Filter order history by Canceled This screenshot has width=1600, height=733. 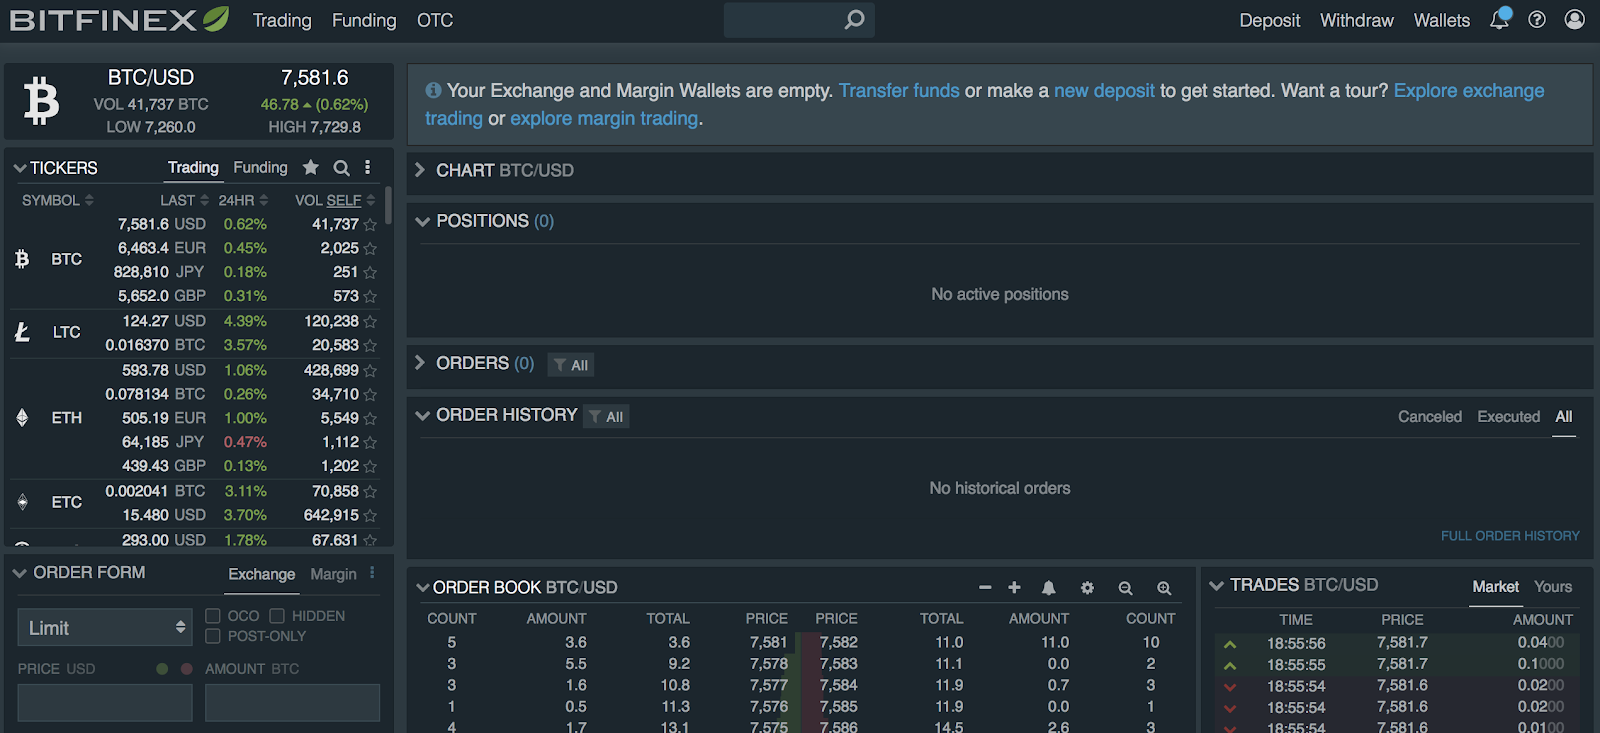(1430, 416)
